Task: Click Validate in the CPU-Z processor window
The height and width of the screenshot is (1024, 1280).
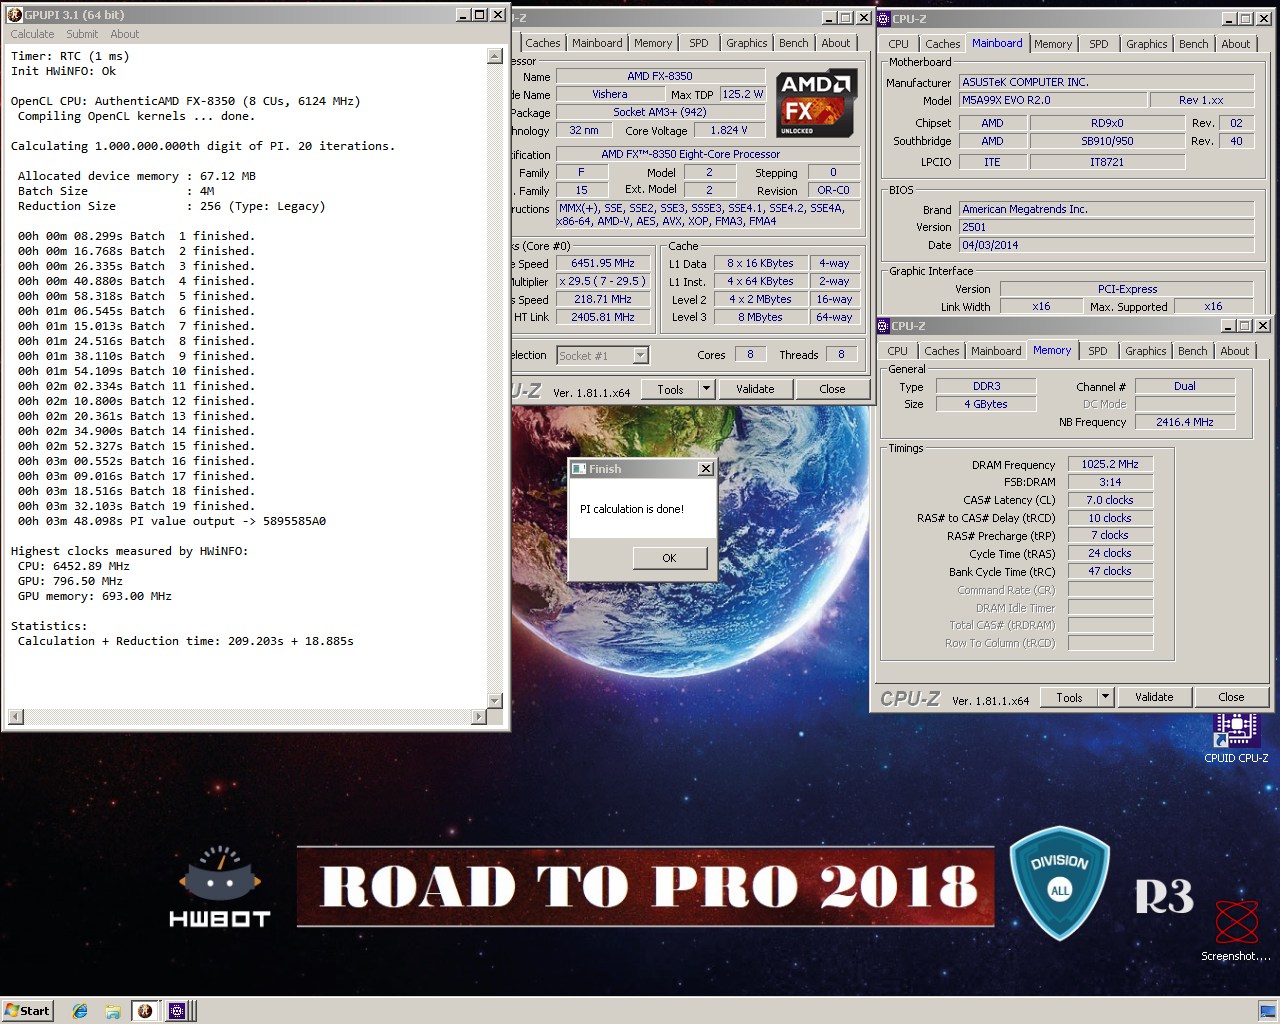Action: pos(755,389)
